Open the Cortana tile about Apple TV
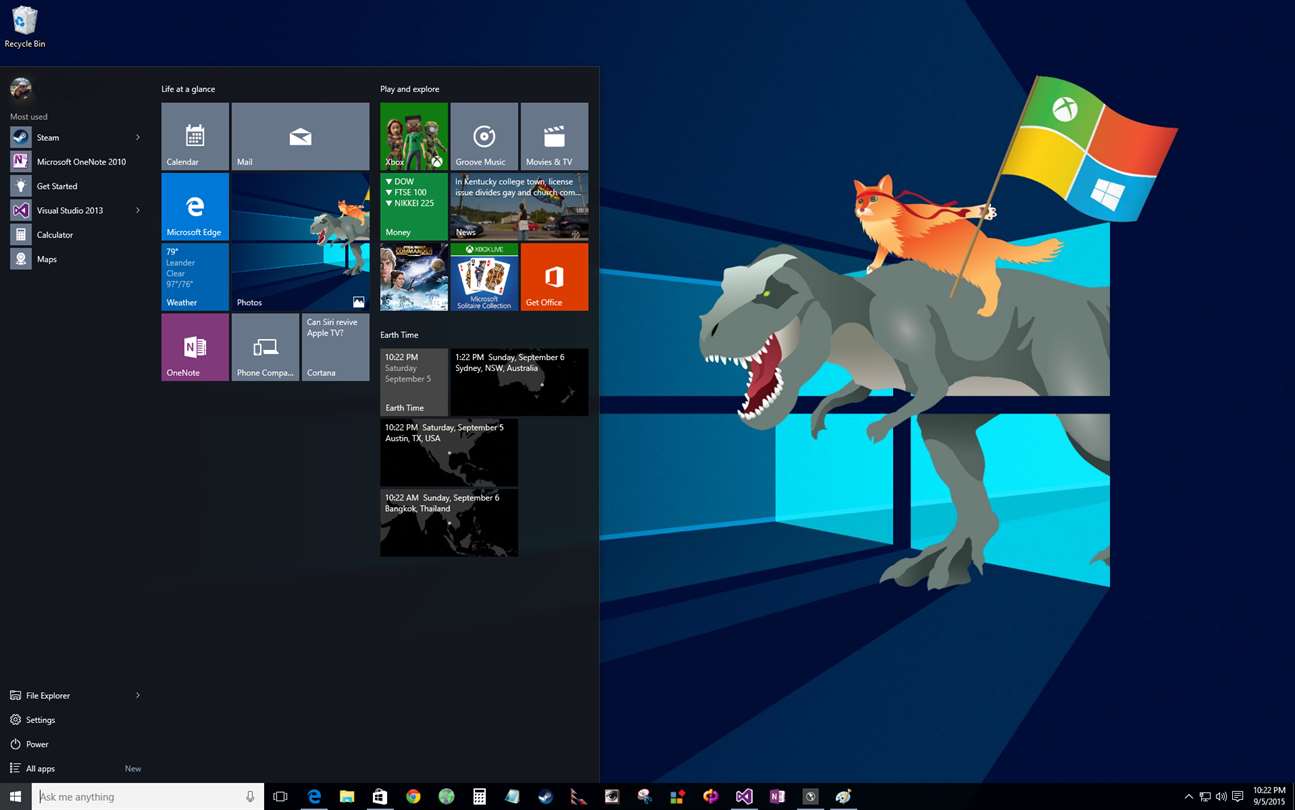Viewport: 1295px width, 810px height. pyautogui.click(x=335, y=347)
